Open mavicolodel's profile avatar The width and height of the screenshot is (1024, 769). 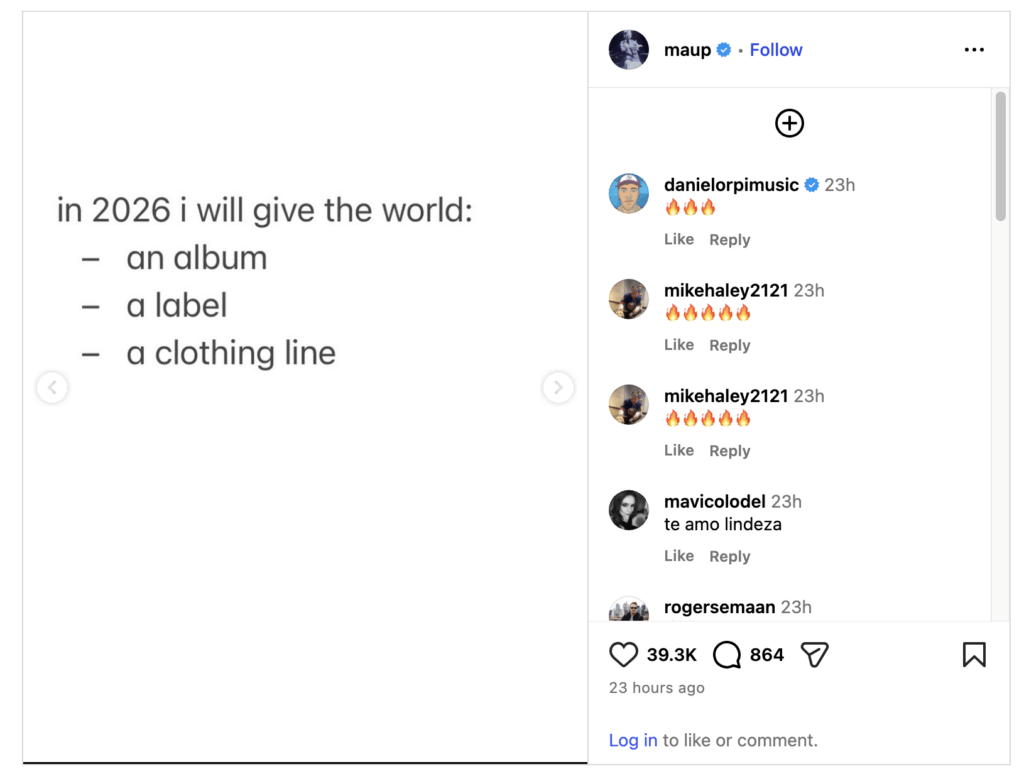point(629,510)
